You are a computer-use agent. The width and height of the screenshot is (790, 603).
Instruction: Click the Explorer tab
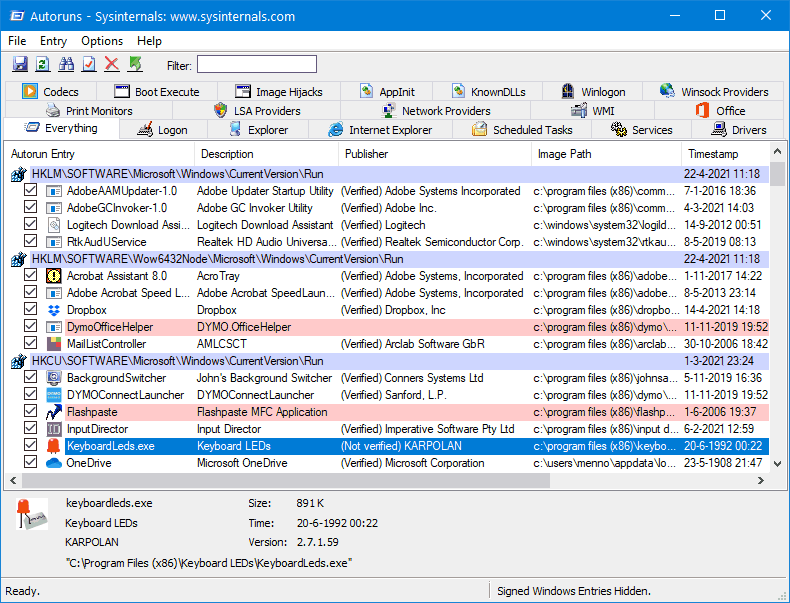258,130
